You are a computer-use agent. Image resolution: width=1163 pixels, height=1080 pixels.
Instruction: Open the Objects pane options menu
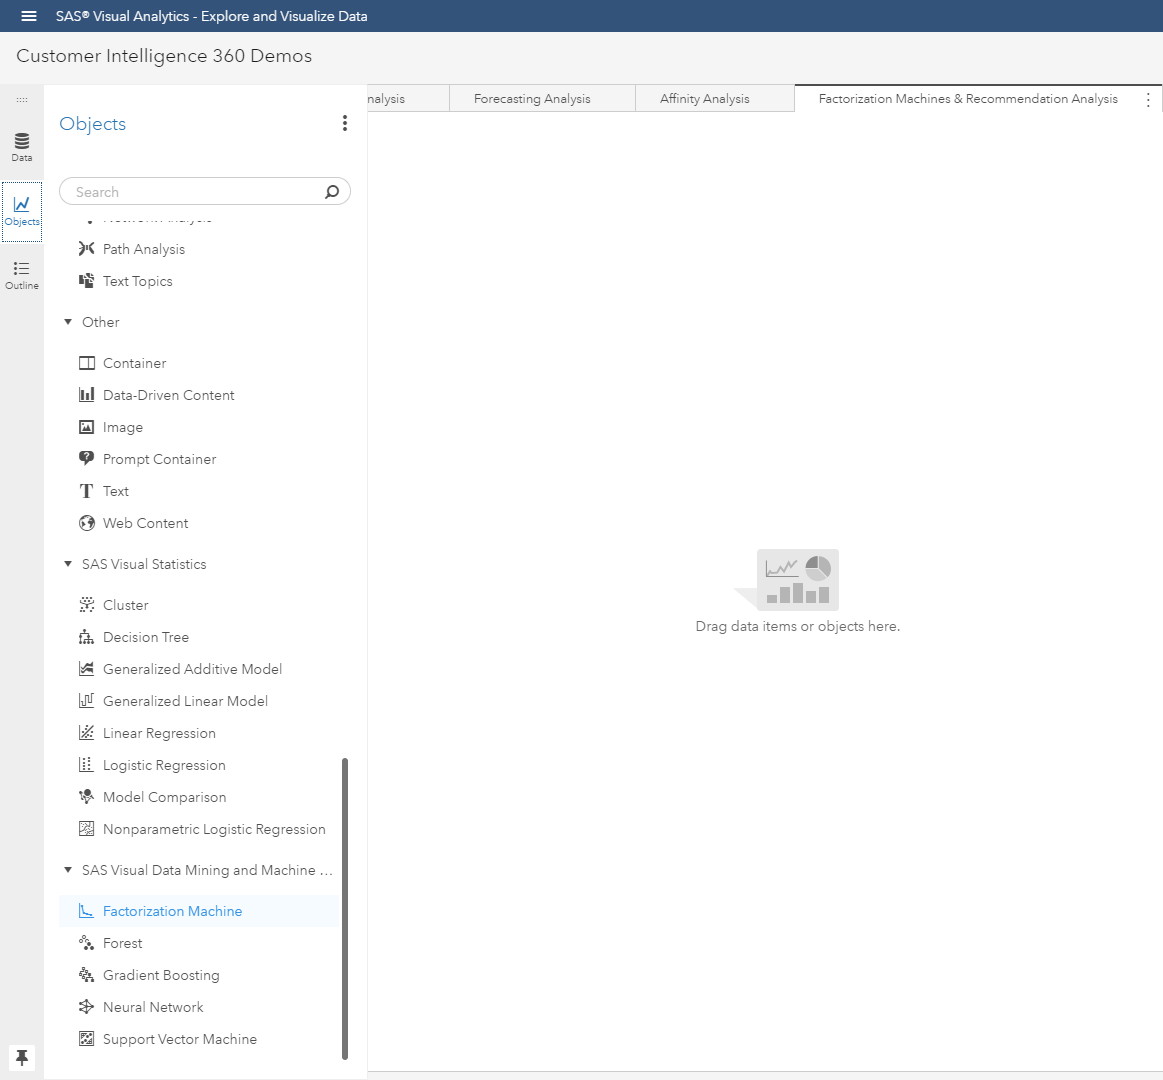345,123
